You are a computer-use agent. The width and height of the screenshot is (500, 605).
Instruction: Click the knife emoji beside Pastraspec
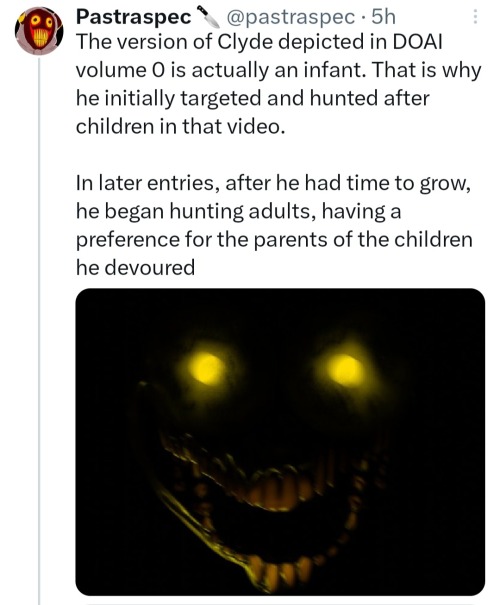click(x=208, y=17)
